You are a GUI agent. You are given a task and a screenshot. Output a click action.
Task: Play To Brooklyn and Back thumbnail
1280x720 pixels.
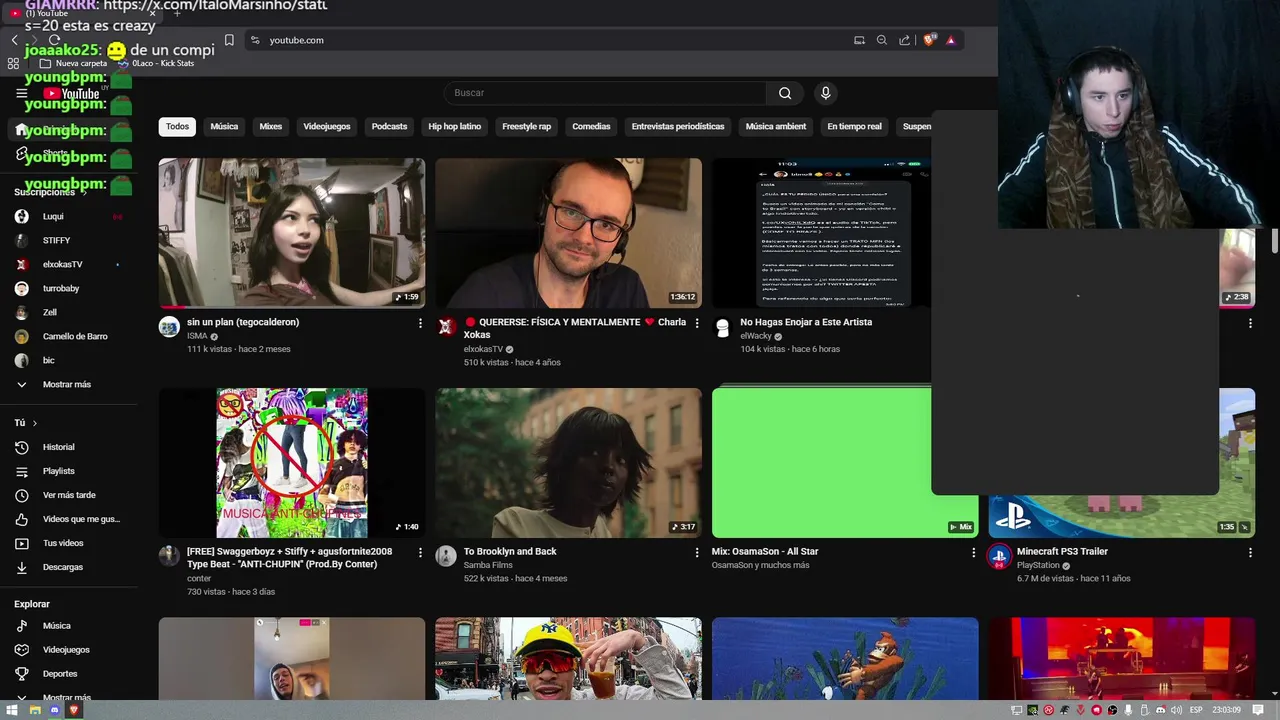568,463
